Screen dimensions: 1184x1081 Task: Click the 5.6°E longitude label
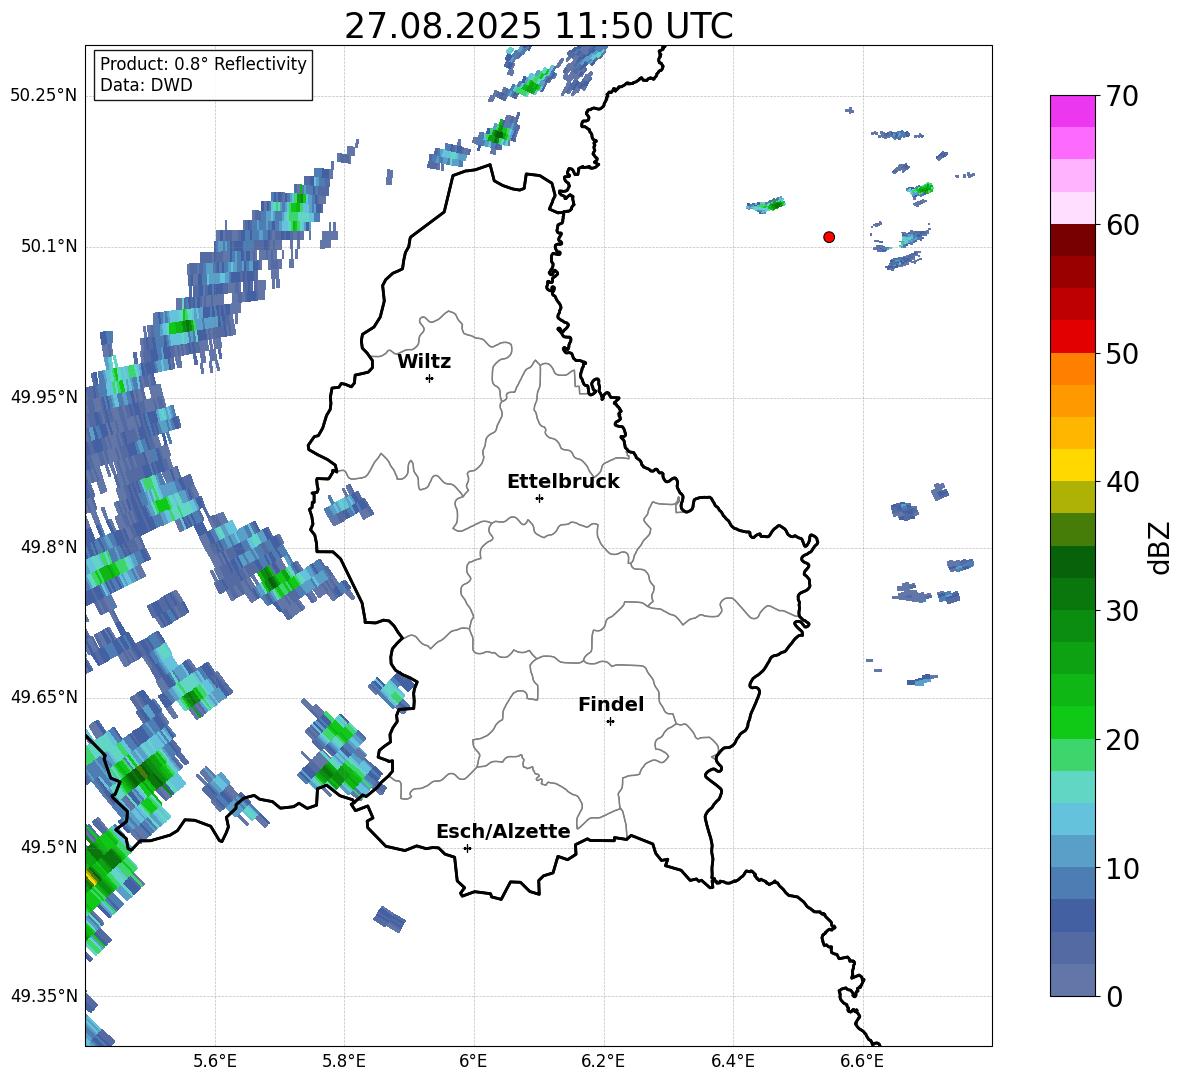215,1062
